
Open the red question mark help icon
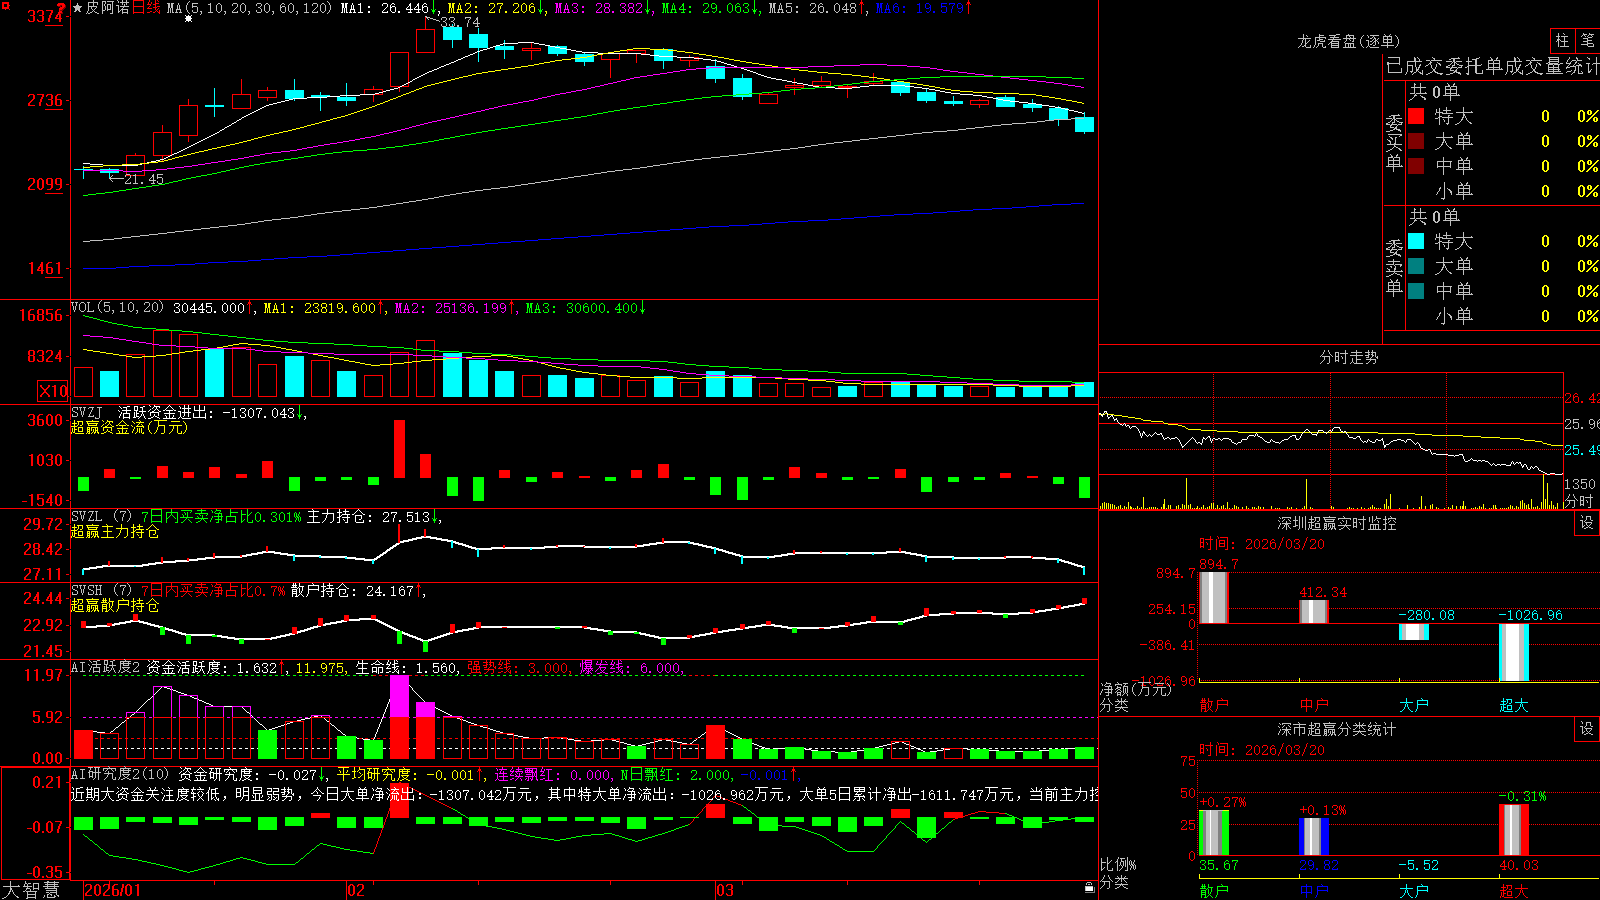tap(62, 8)
